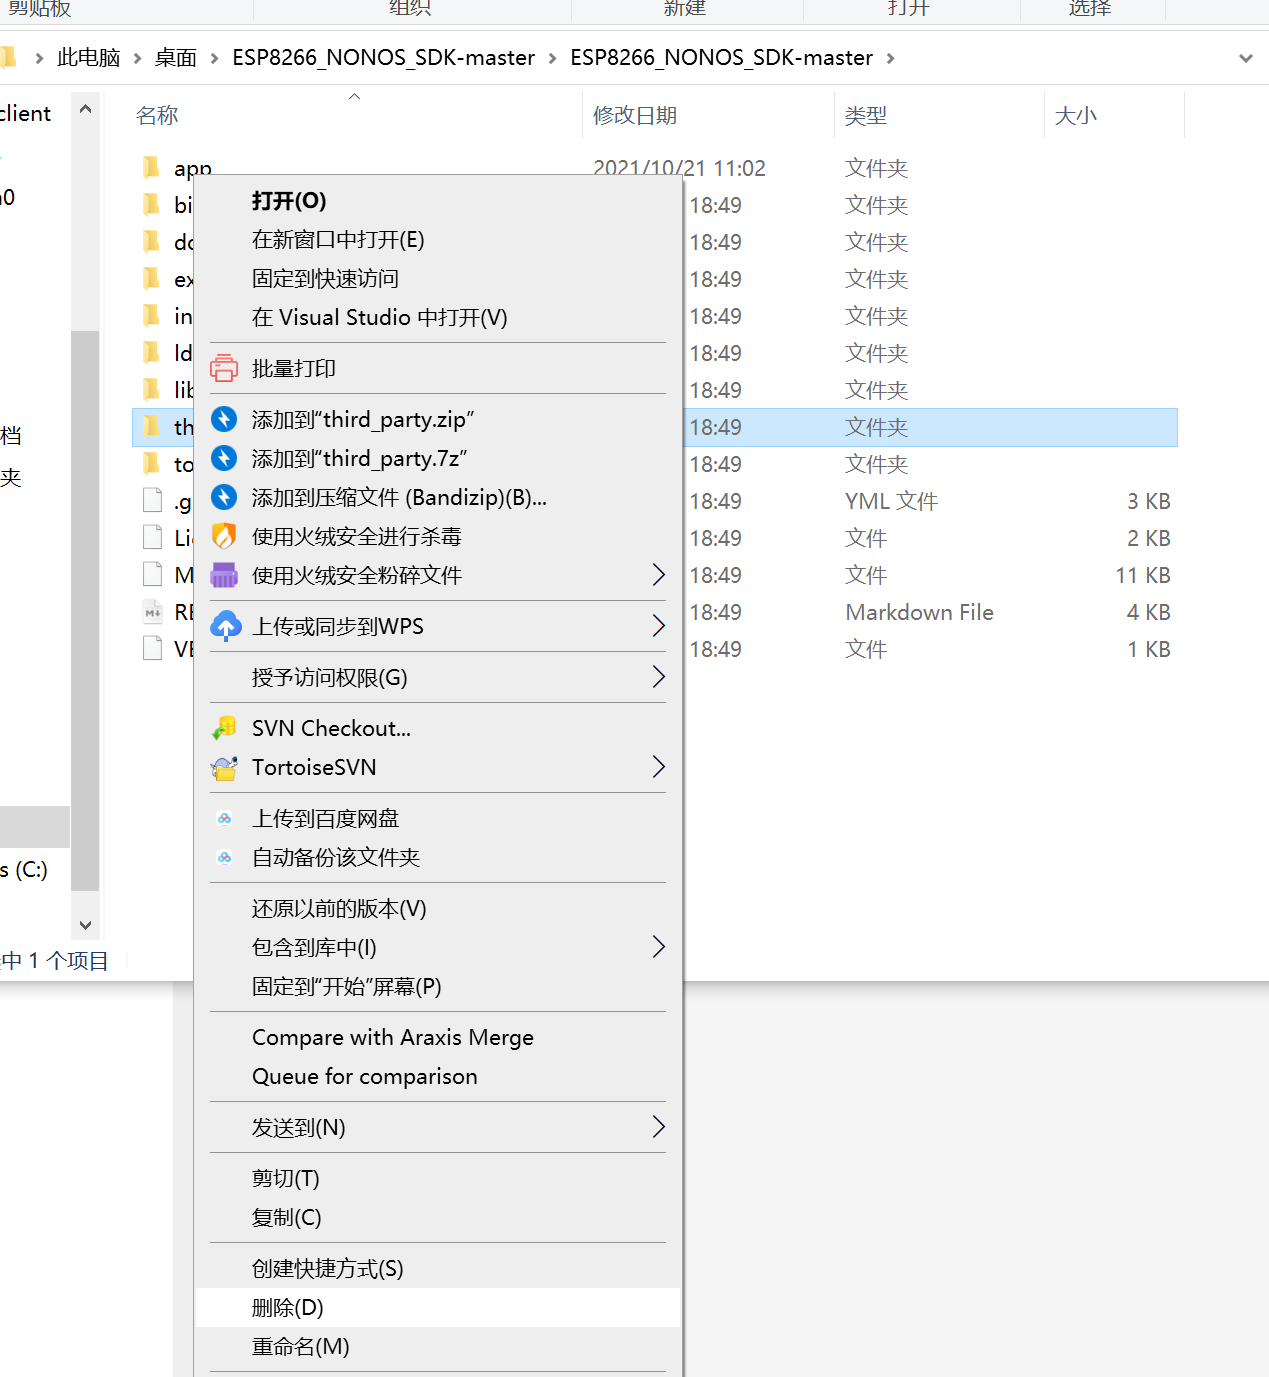This screenshot has height=1377, width=1269.
Task: Click the 7z archive icon beside 添加到"third_party.7z"
Action: pos(223,458)
